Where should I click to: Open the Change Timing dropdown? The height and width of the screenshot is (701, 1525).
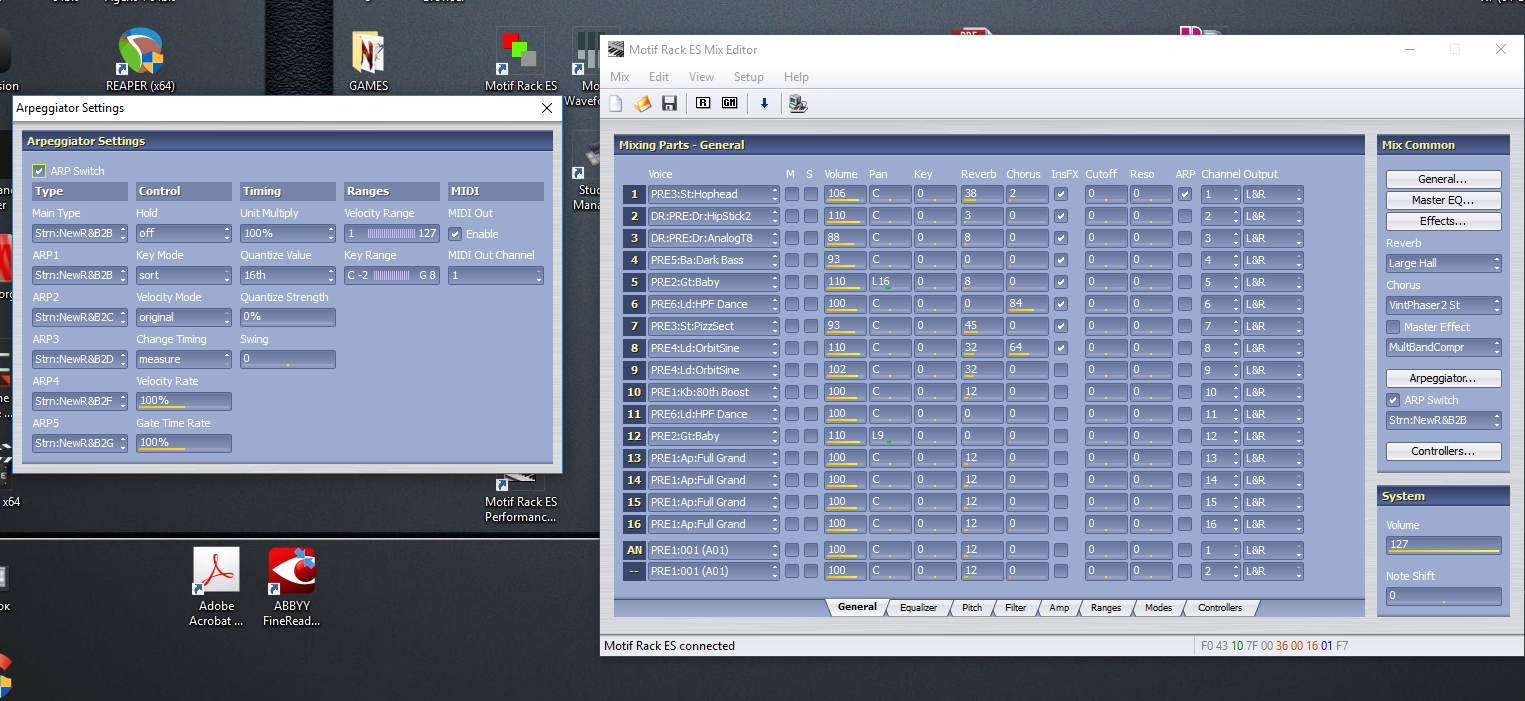click(184, 359)
